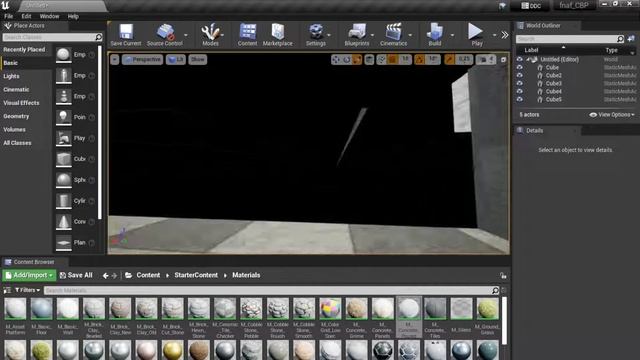Open the Help menu
Viewport: 640px width, 360px height.
coord(73,16)
